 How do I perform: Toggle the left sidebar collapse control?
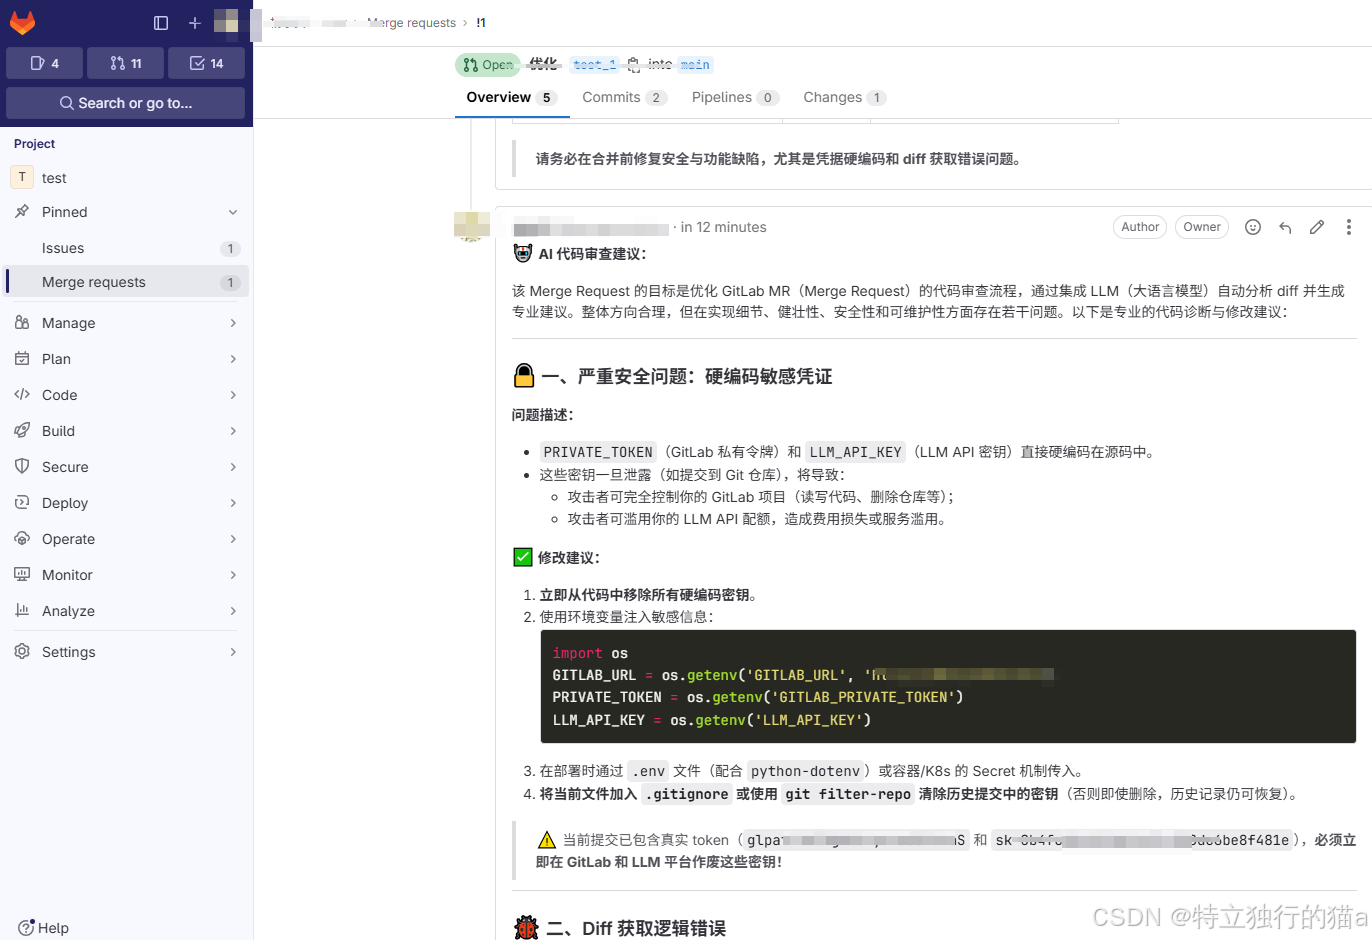(161, 22)
